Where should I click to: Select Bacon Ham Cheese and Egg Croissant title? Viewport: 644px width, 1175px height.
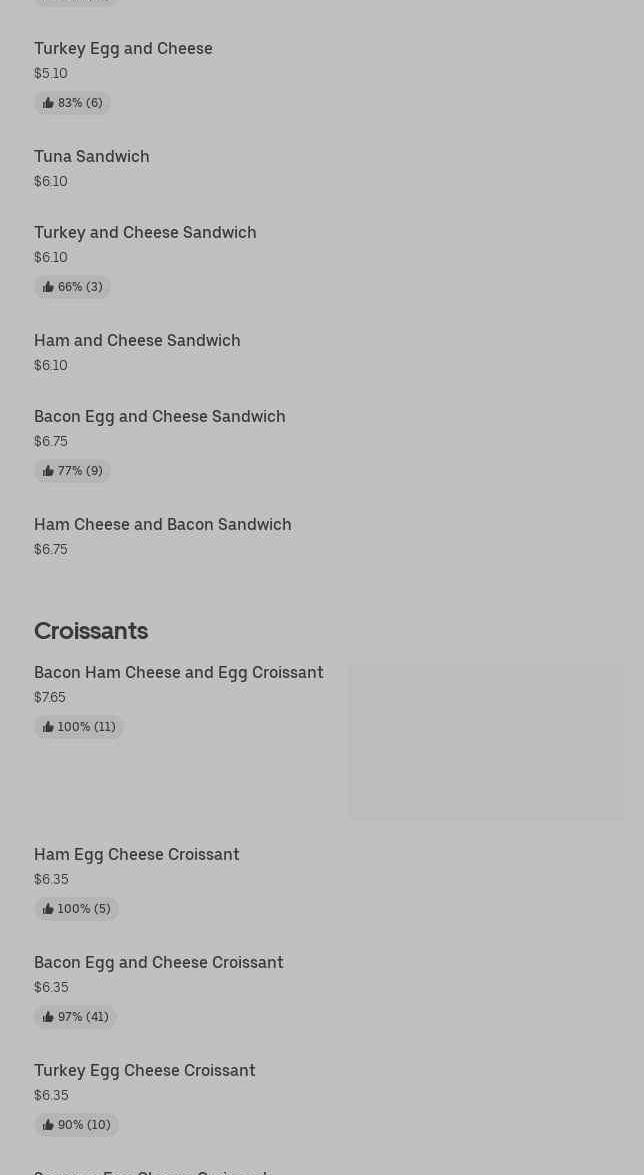179,672
